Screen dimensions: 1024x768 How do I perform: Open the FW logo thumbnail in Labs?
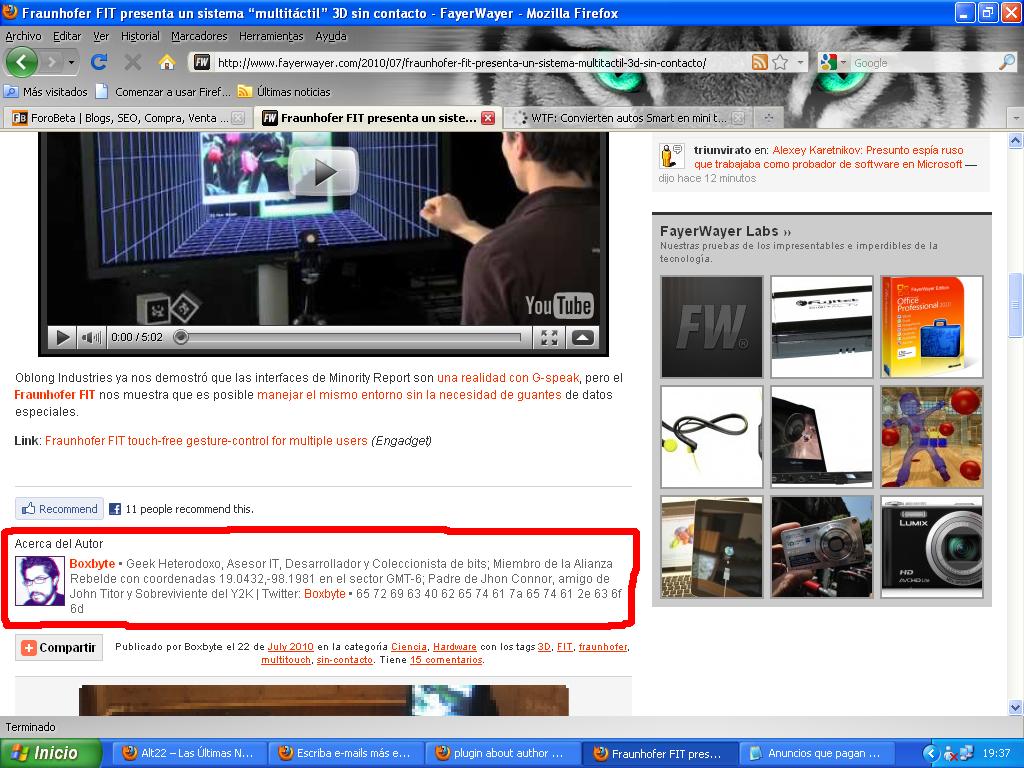coord(712,327)
